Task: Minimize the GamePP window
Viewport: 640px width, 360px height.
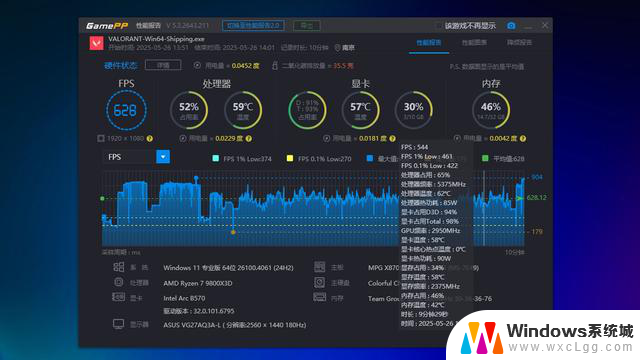Action: pyautogui.click(x=529, y=26)
